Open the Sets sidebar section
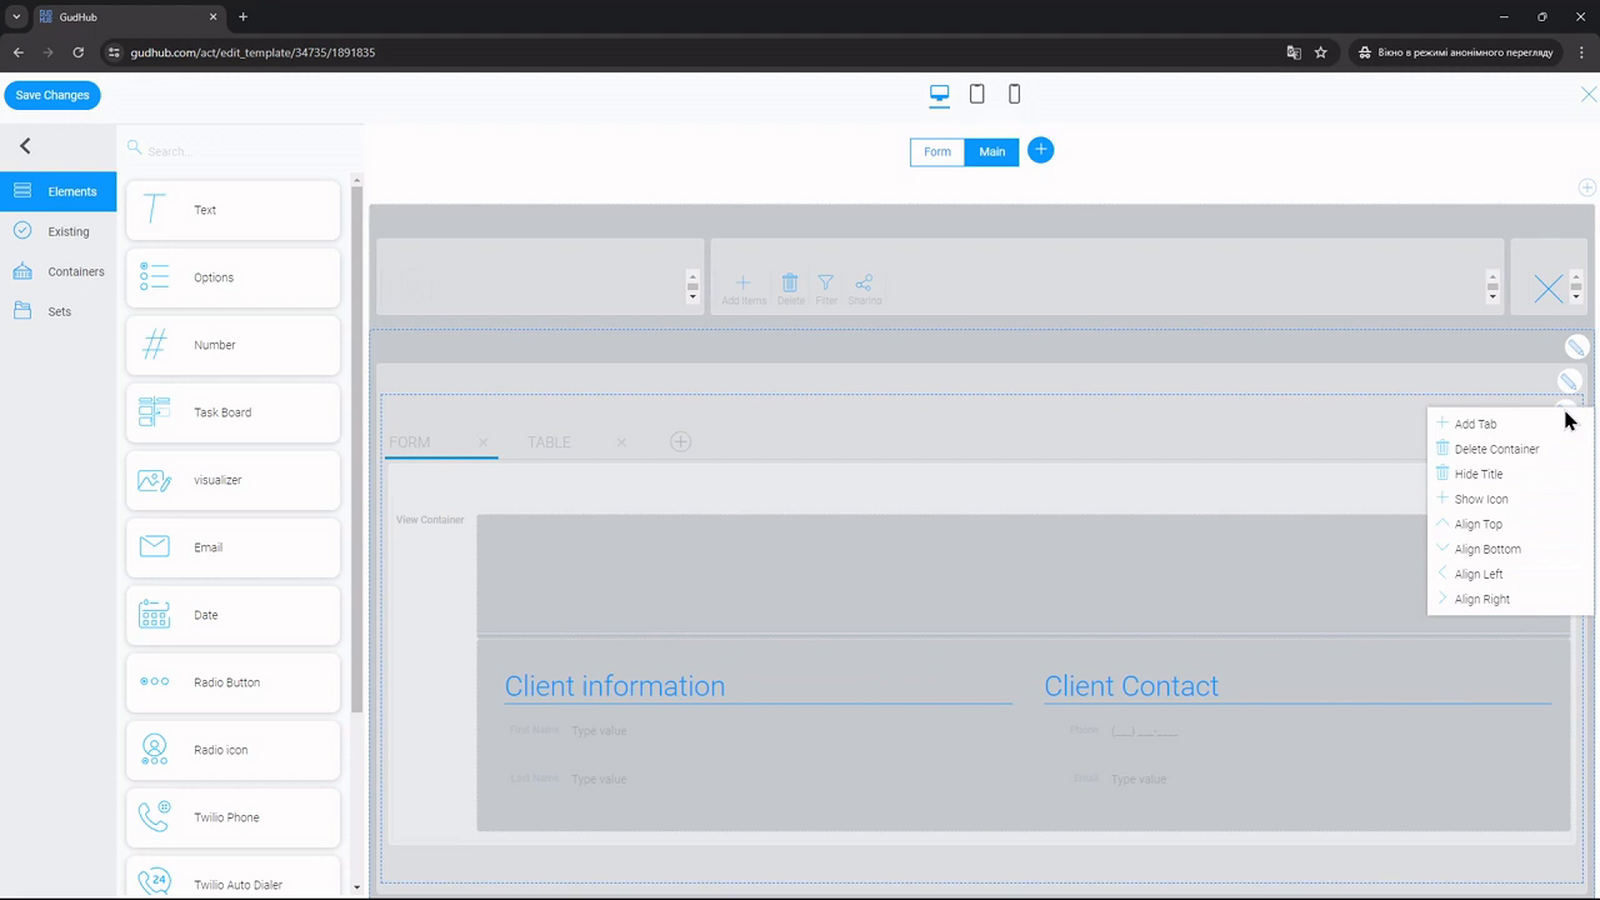 (x=58, y=311)
